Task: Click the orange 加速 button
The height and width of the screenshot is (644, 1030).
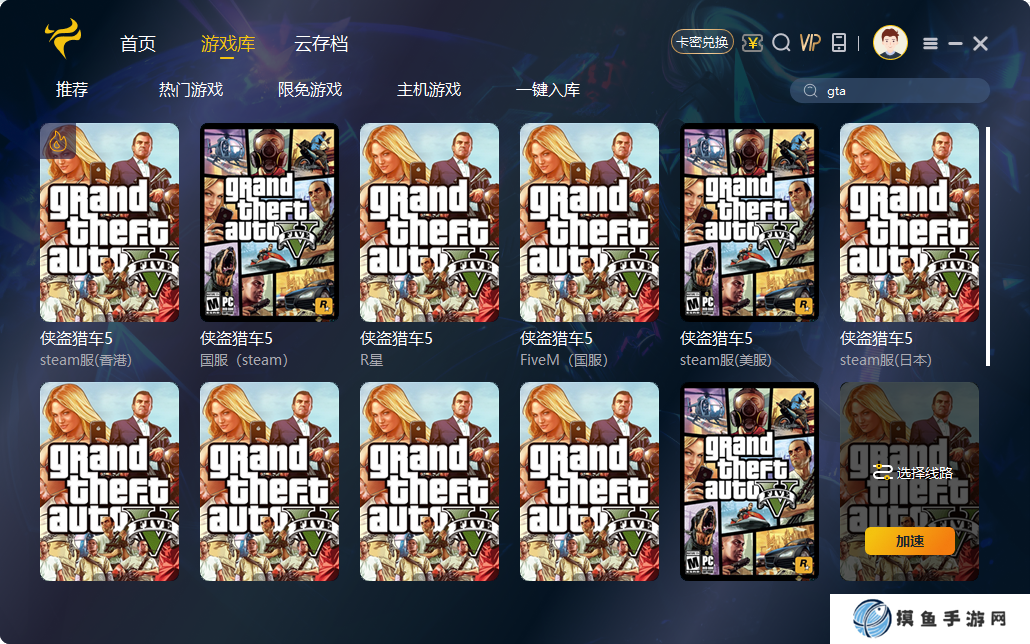Action: (x=910, y=541)
